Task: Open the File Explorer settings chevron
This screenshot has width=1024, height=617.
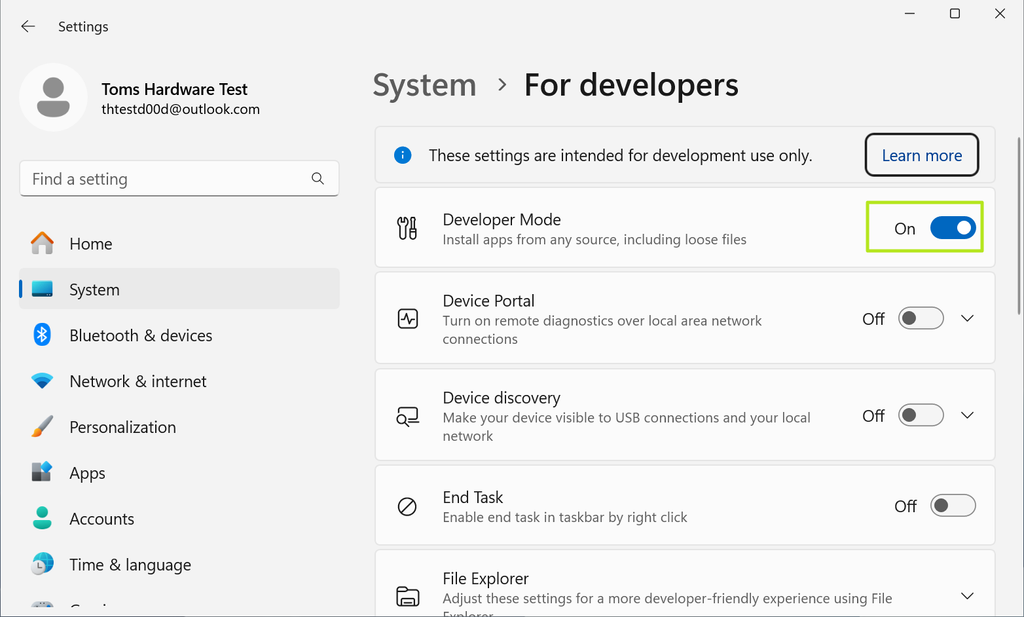Action: pyautogui.click(x=967, y=593)
